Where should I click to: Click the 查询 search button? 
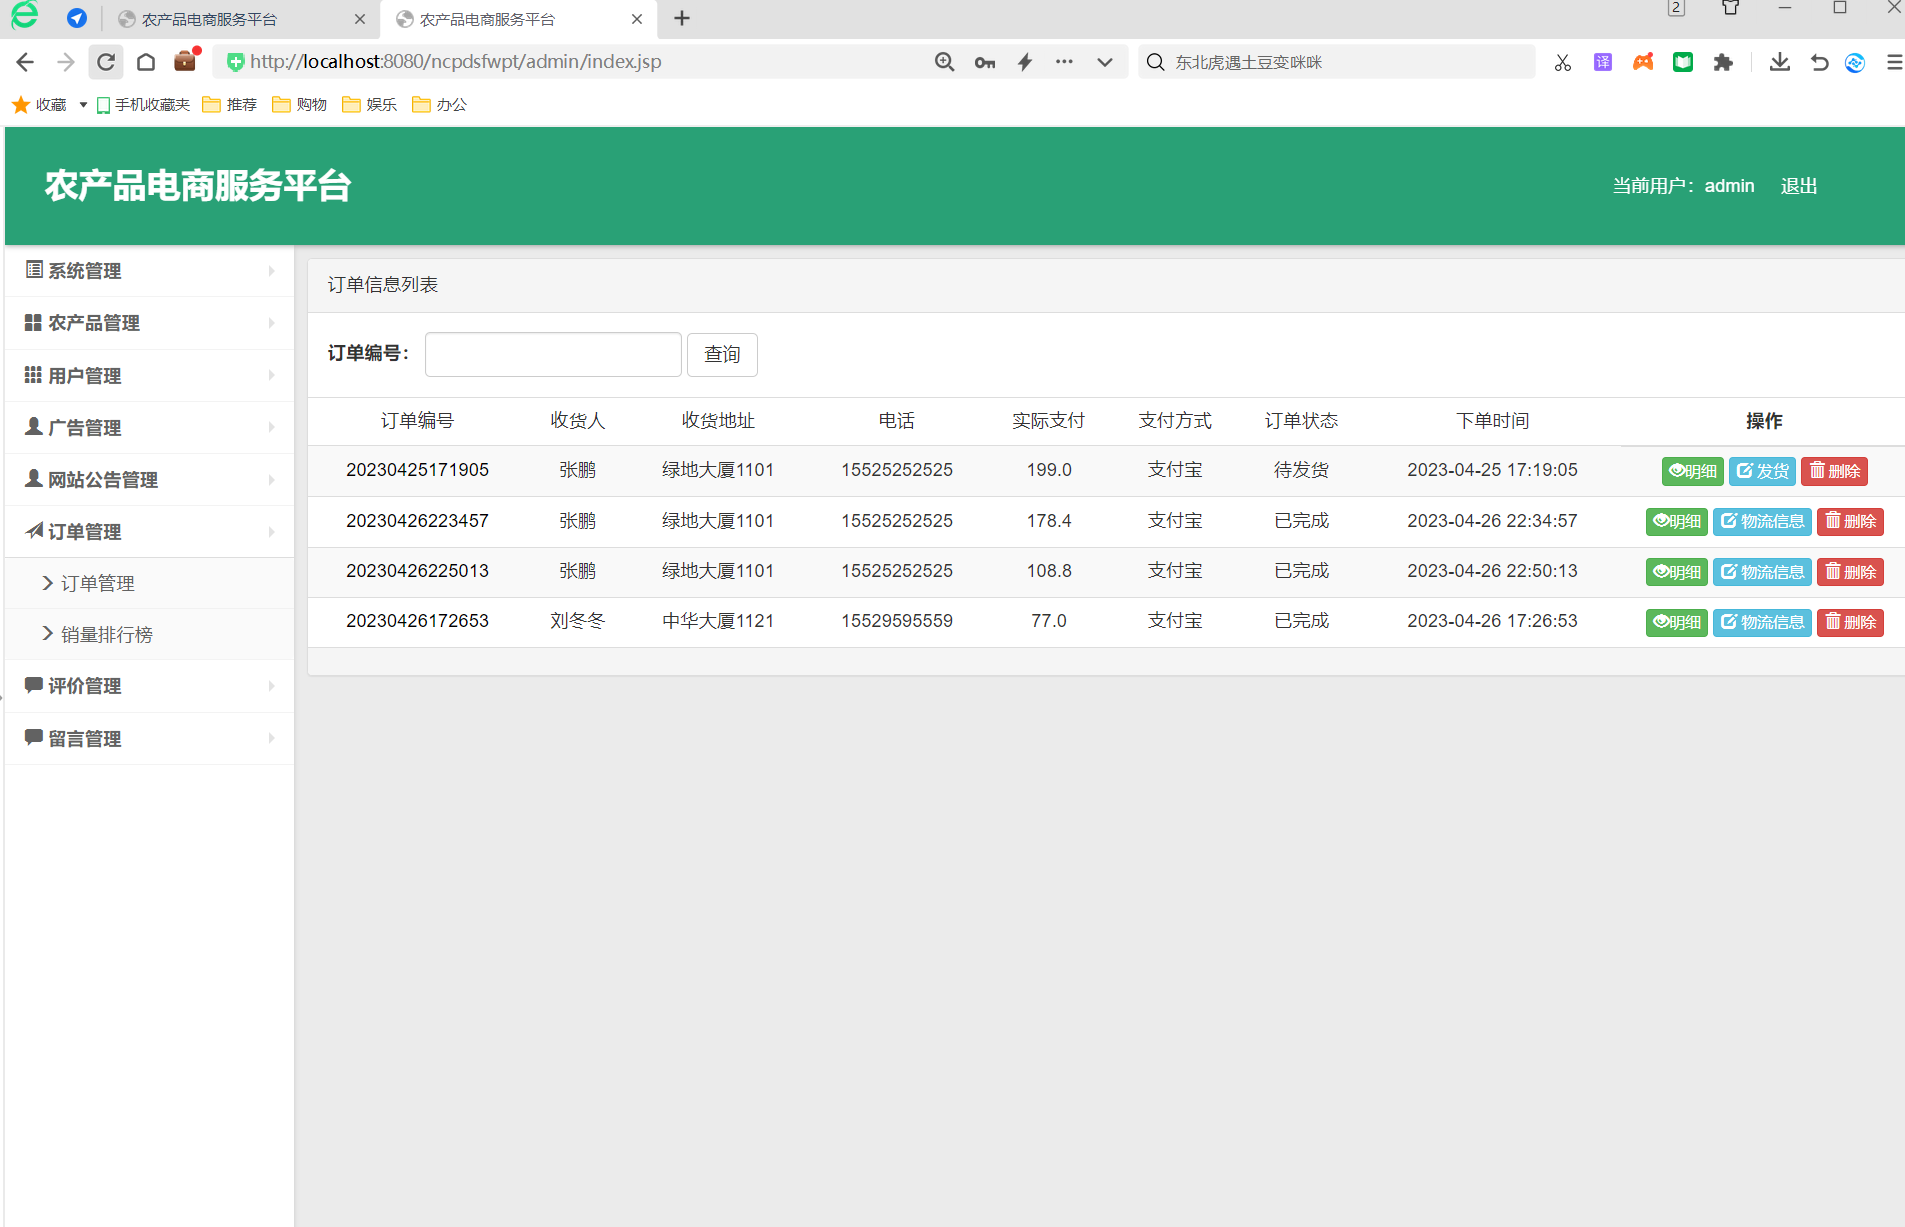pos(722,355)
